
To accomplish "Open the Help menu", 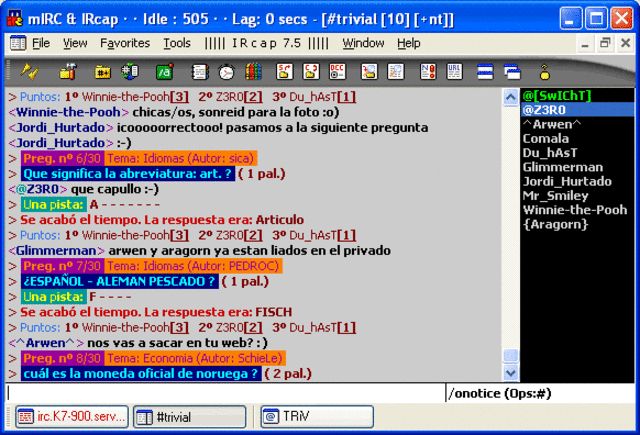I will (x=409, y=43).
